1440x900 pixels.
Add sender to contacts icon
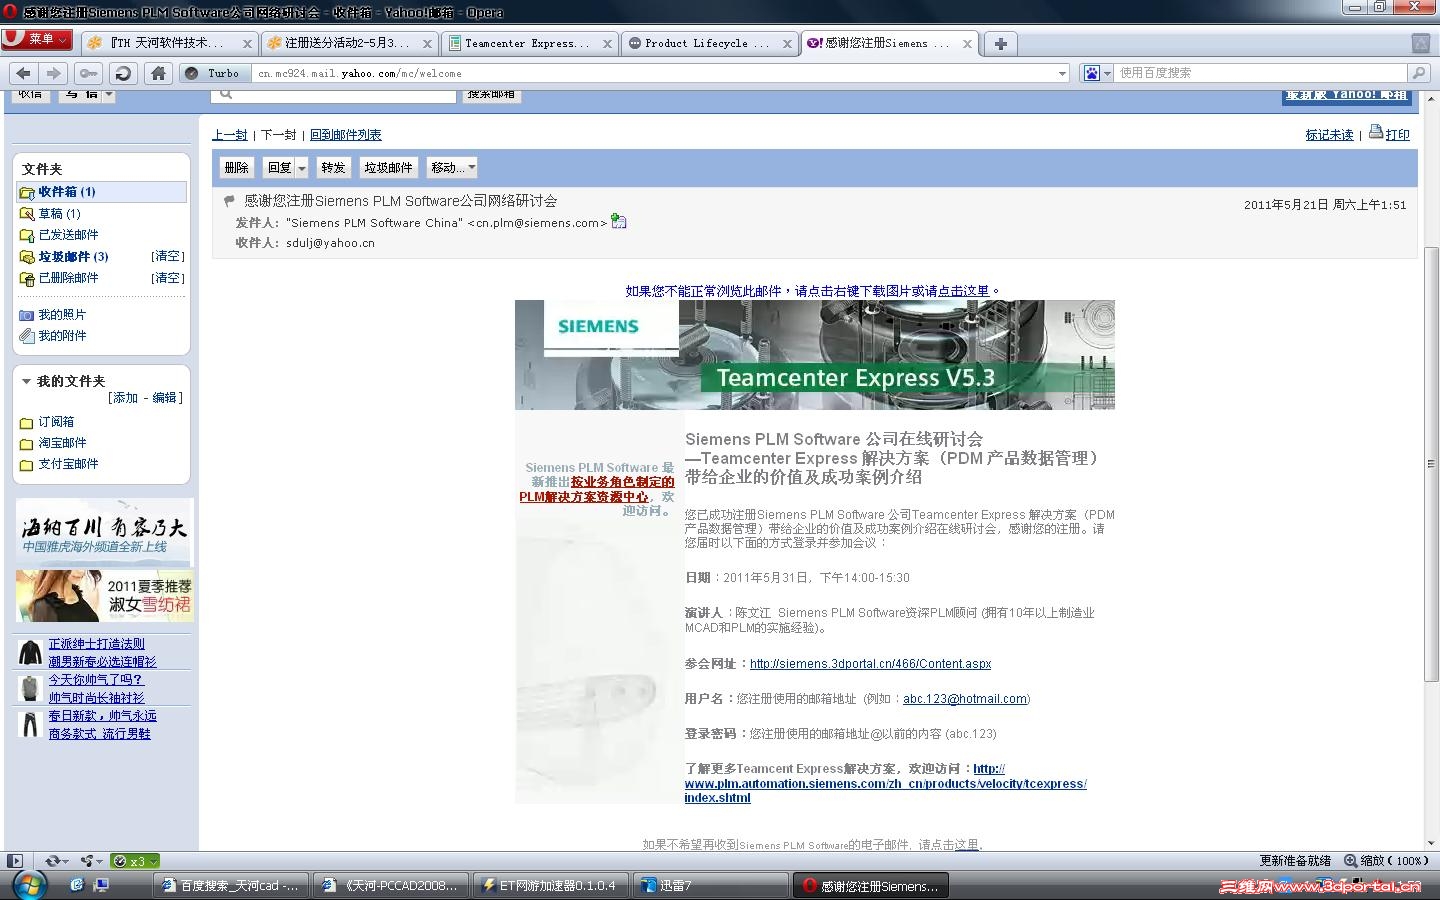[619, 222]
